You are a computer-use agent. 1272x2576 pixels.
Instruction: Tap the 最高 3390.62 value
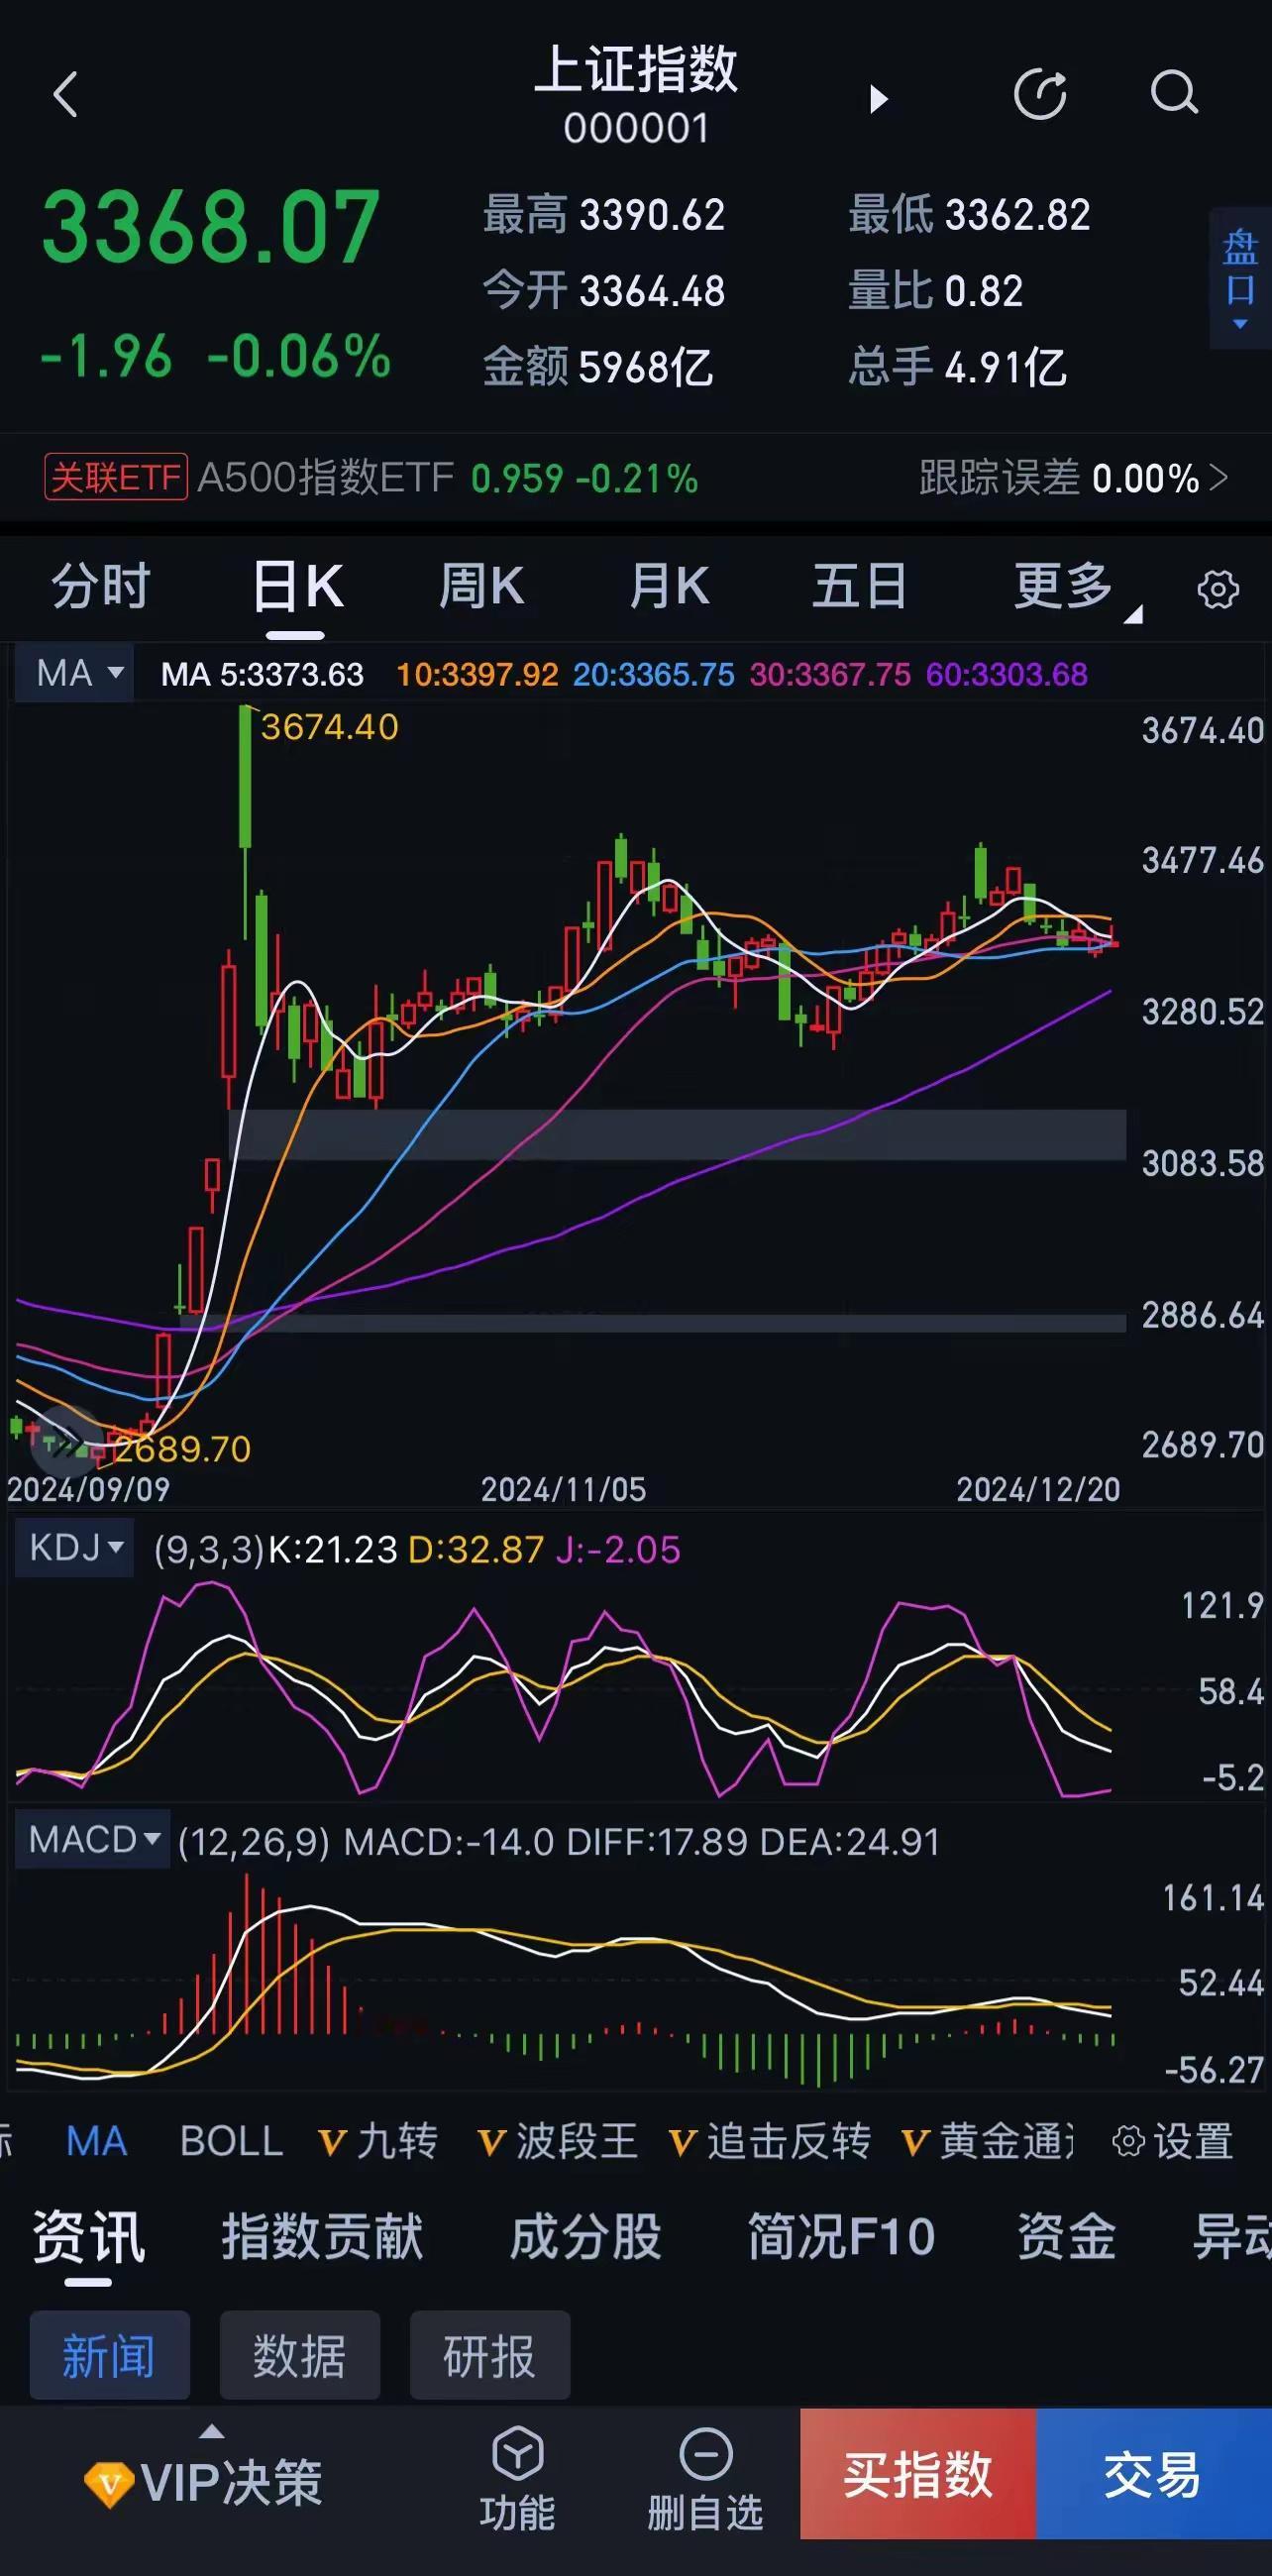pyautogui.click(x=652, y=215)
